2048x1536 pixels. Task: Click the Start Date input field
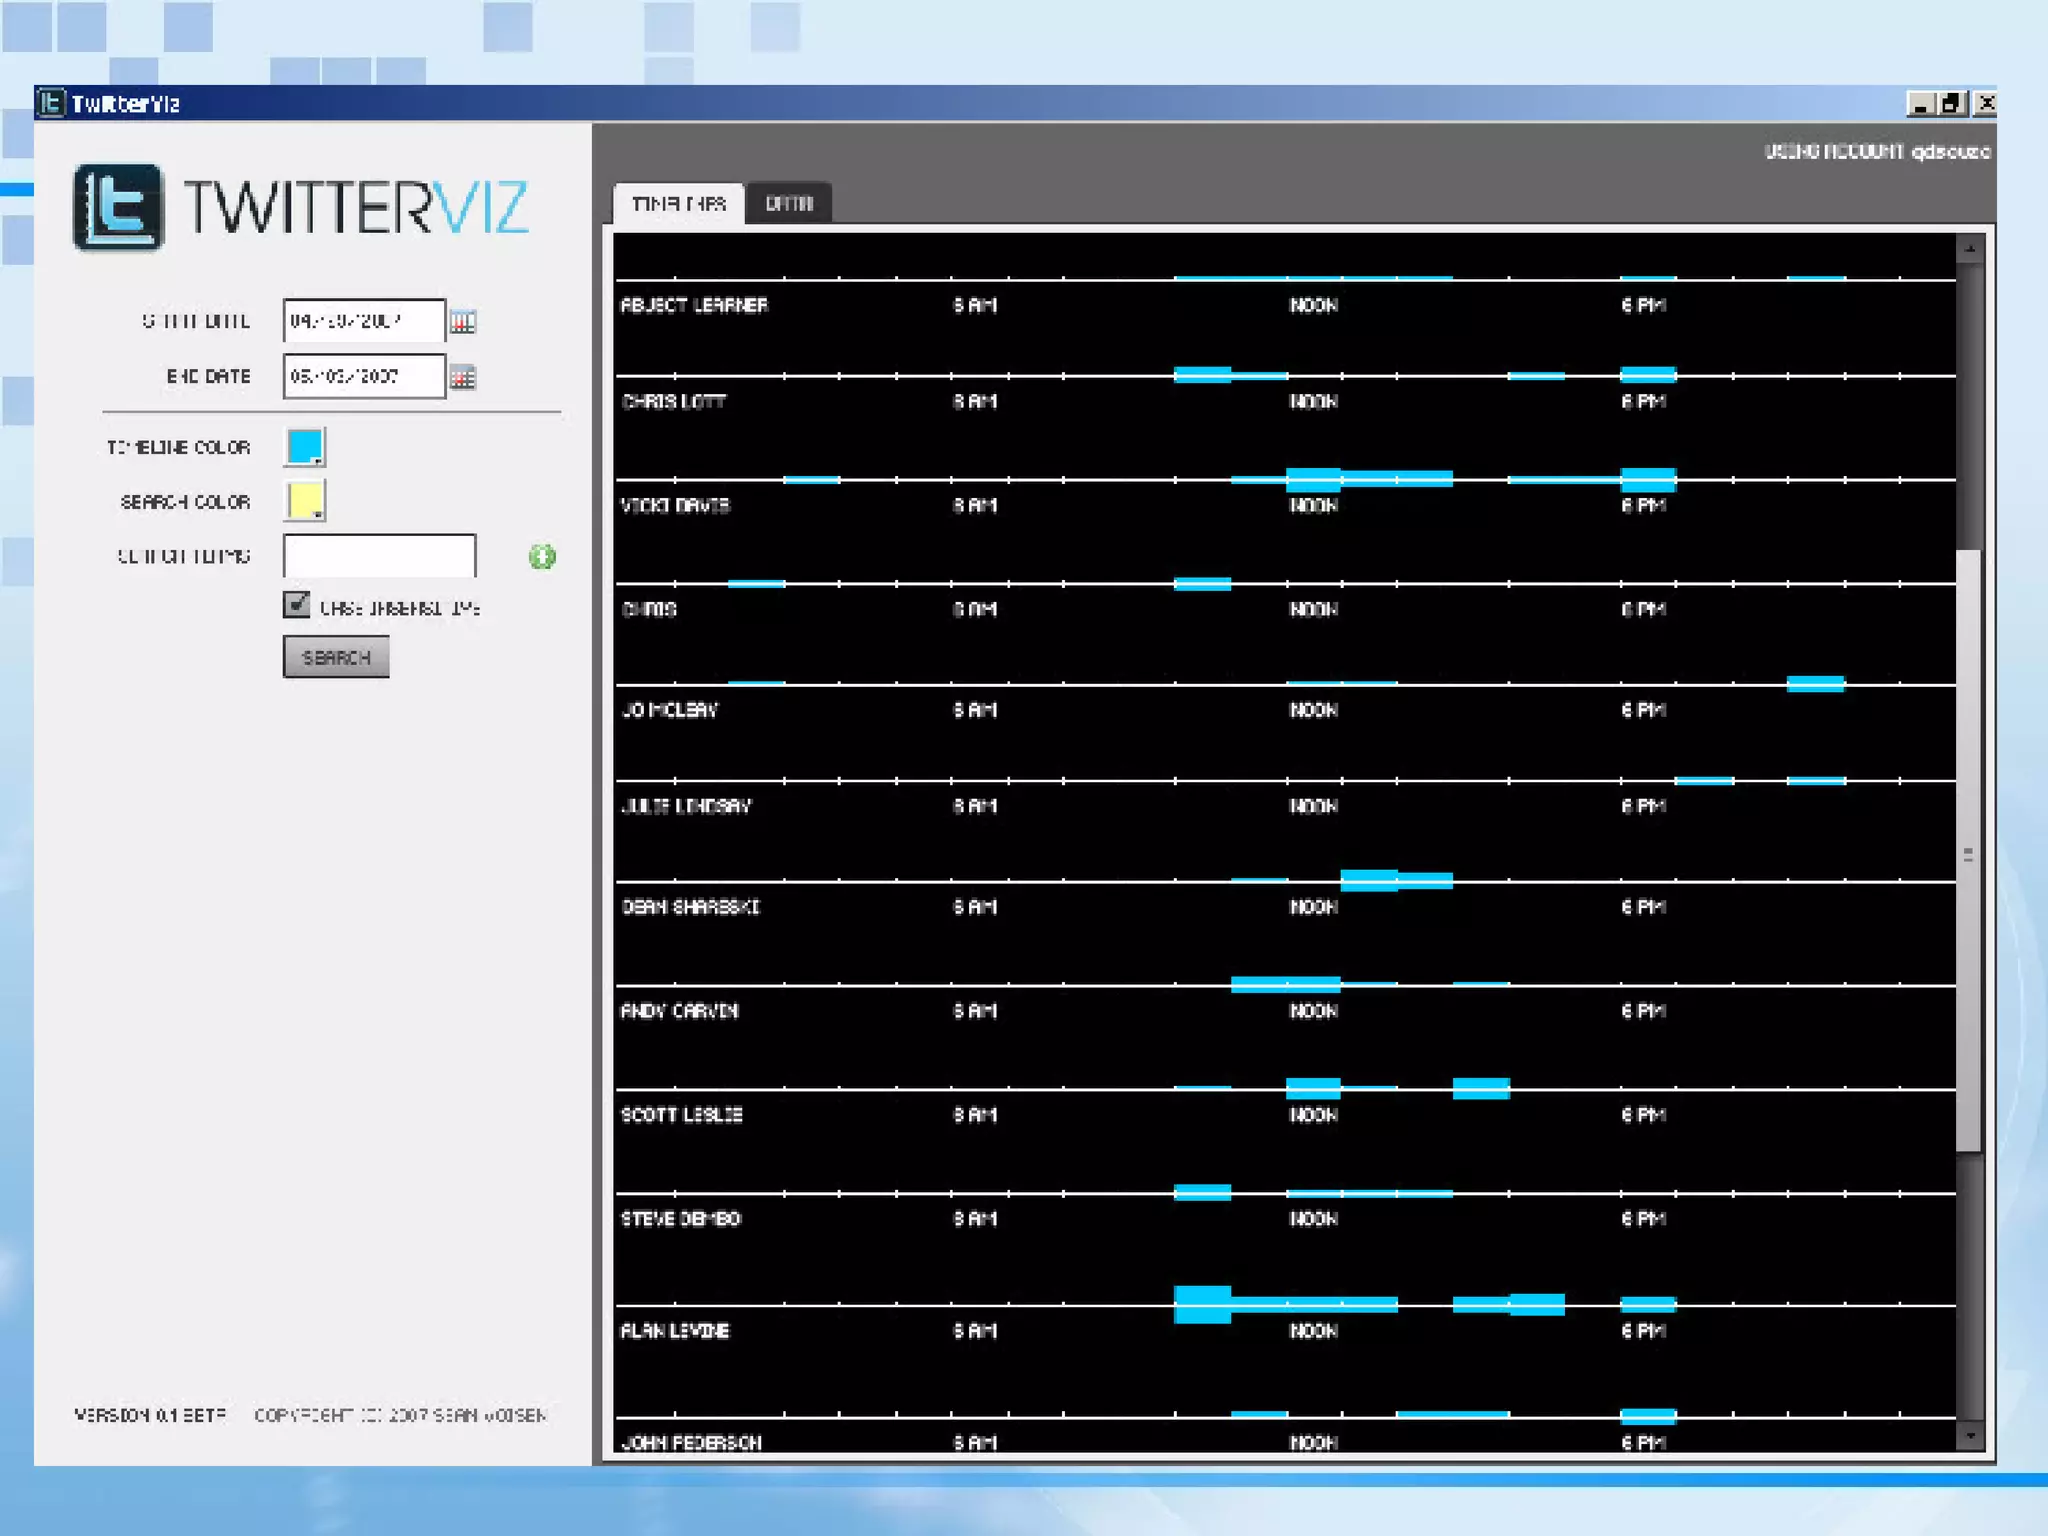[x=363, y=321]
